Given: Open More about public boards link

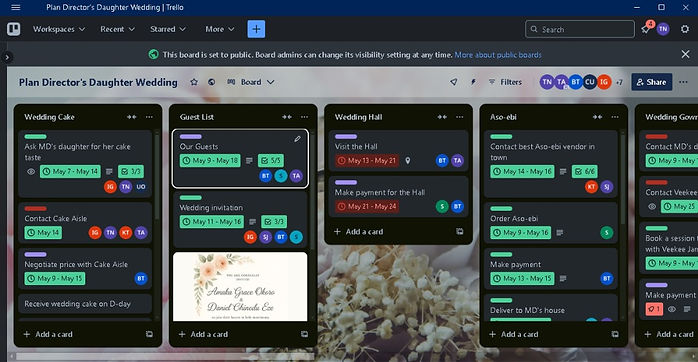Looking at the screenshot, I should point(498,55).
